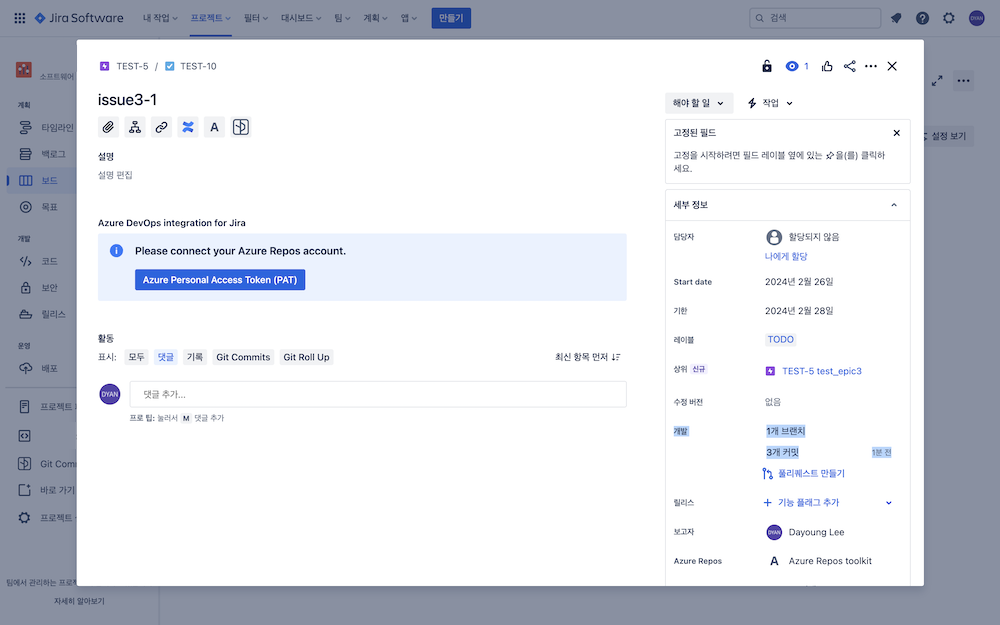Click the backlog icon in sidebar
The width and height of the screenshot is (1000, 625).
pyautogui.click(x=25, y=154)
